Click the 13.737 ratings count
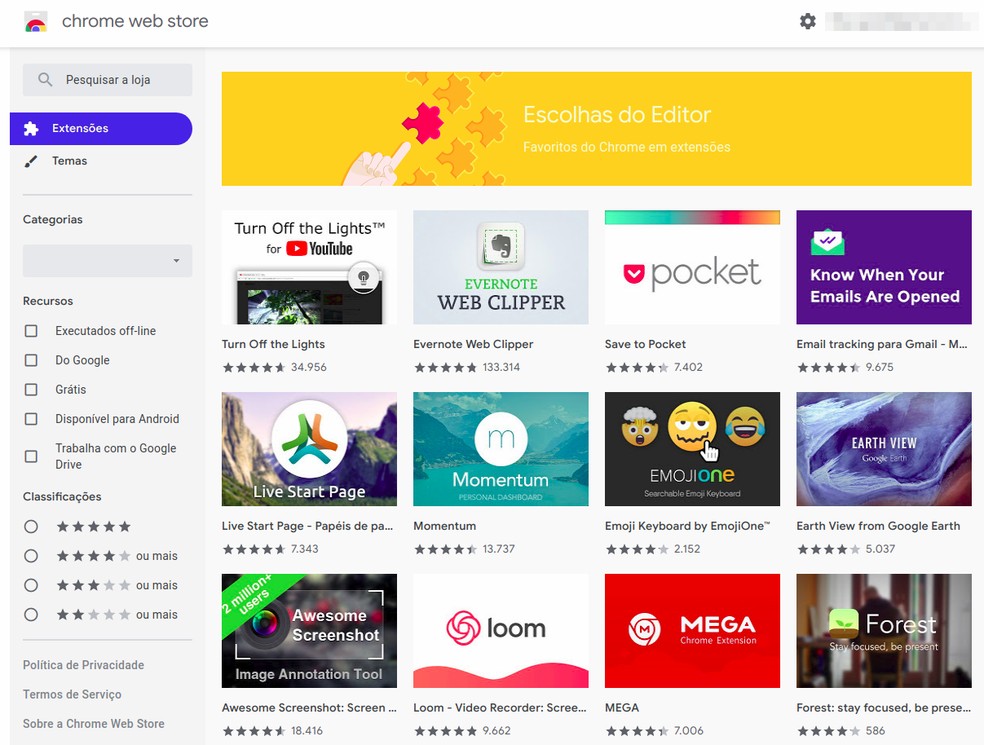Image resolution: width=984 pixels, height=745 pixels. point(498,549)
